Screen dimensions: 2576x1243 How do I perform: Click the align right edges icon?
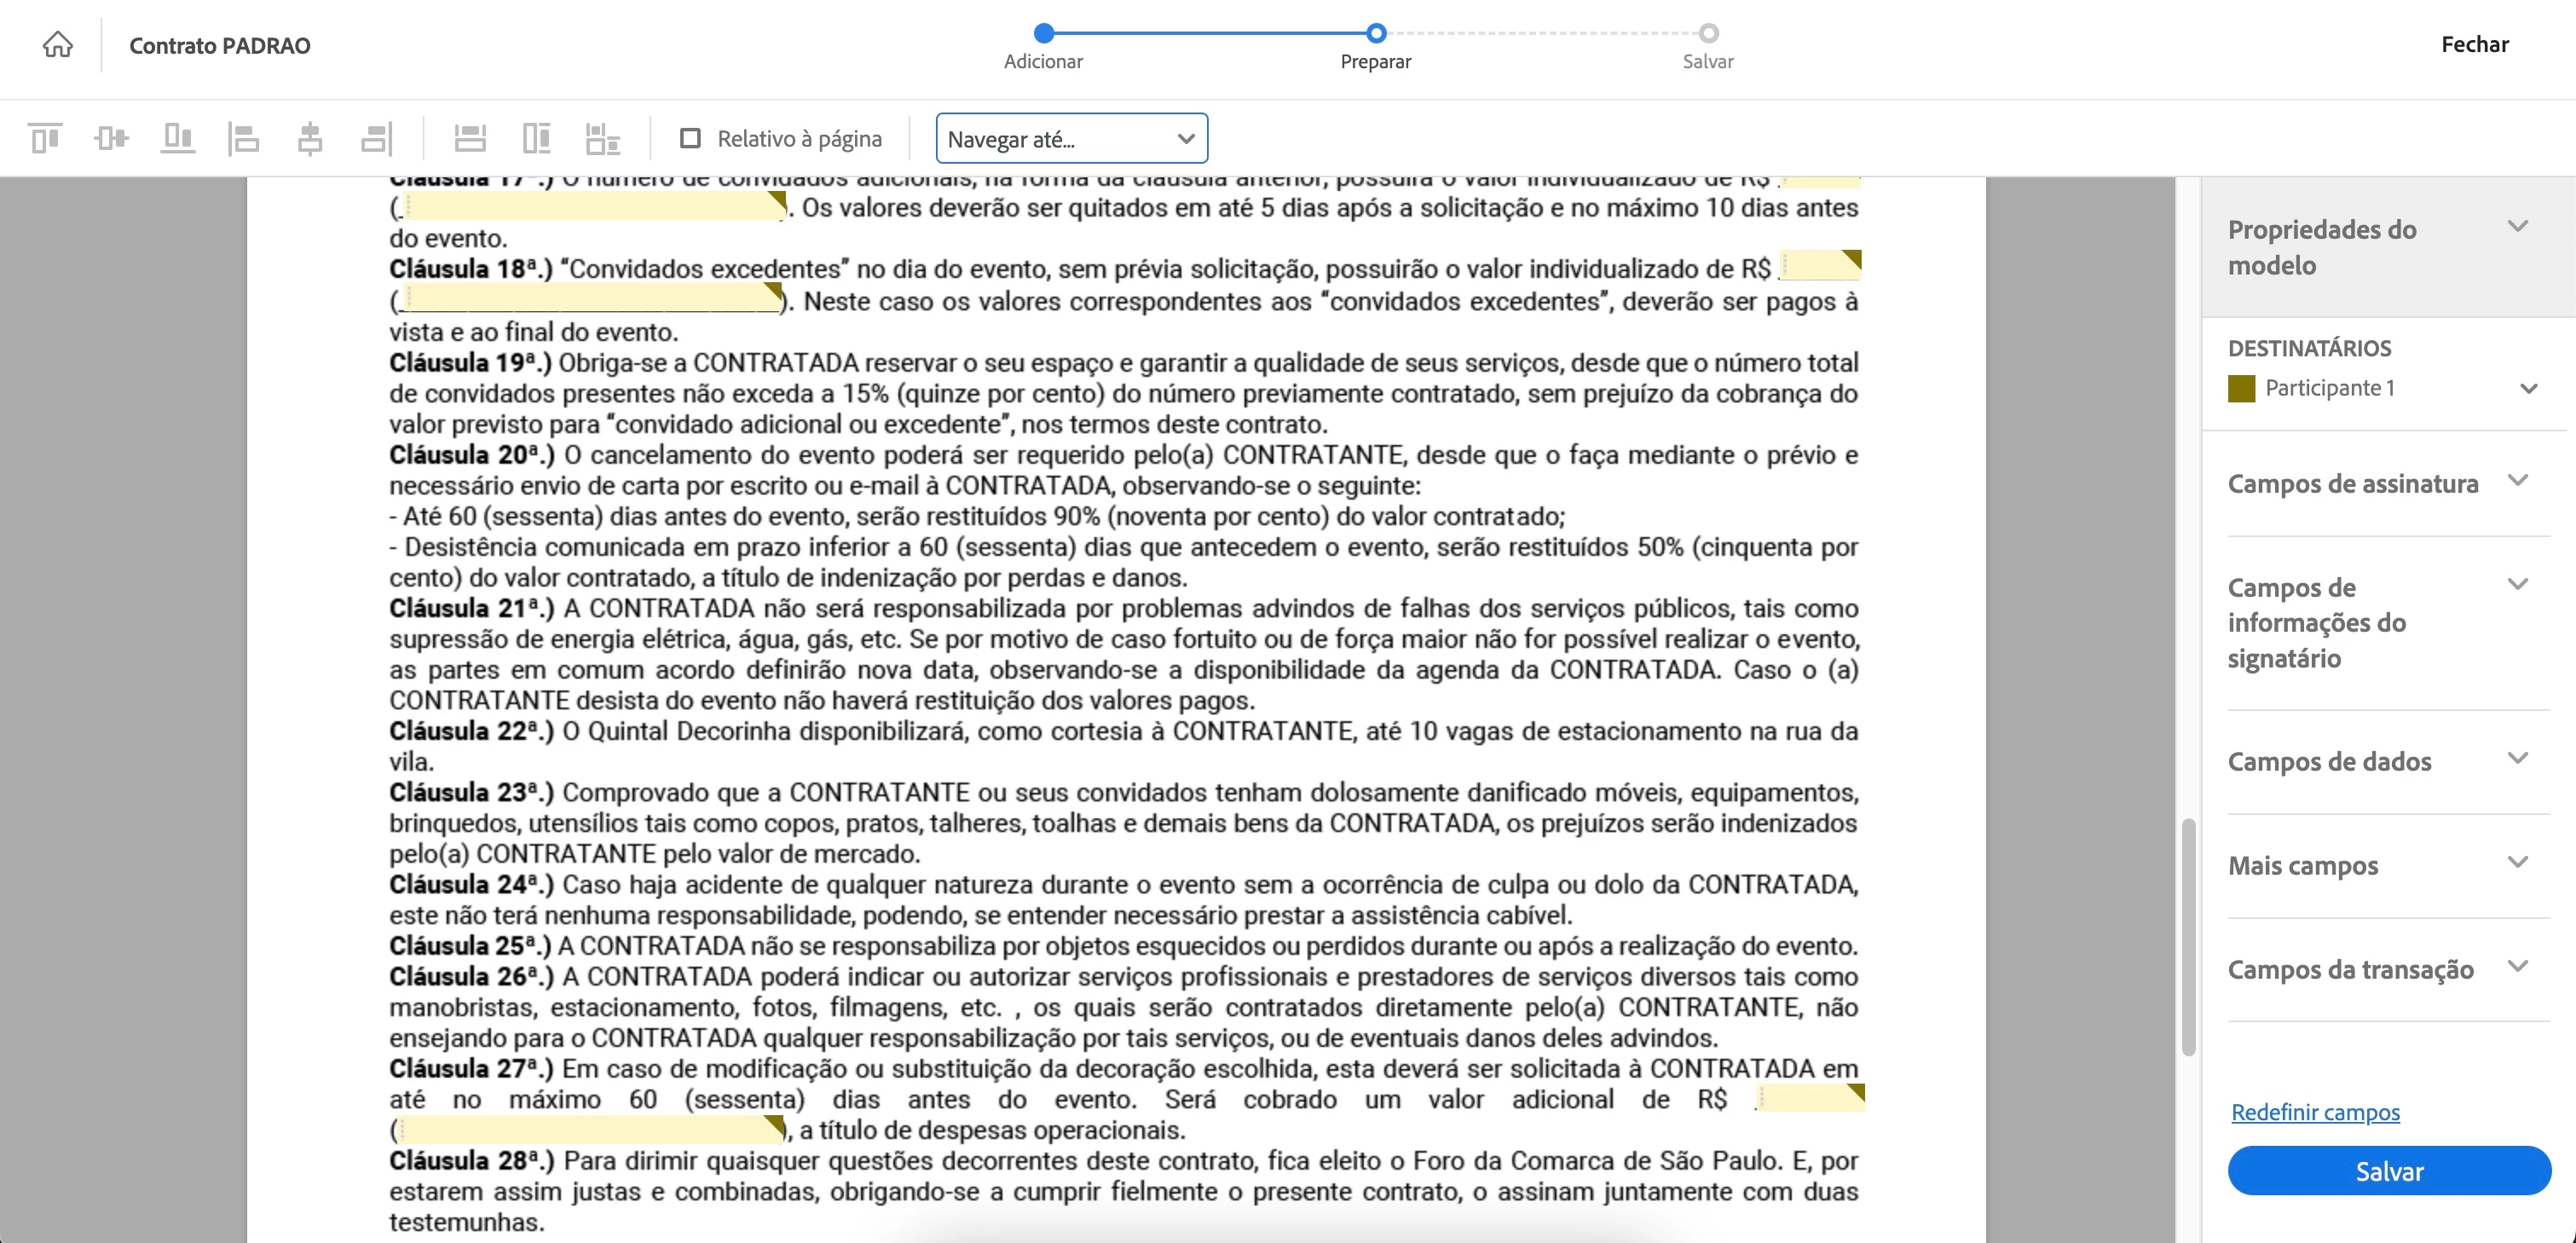click(376, 138)
